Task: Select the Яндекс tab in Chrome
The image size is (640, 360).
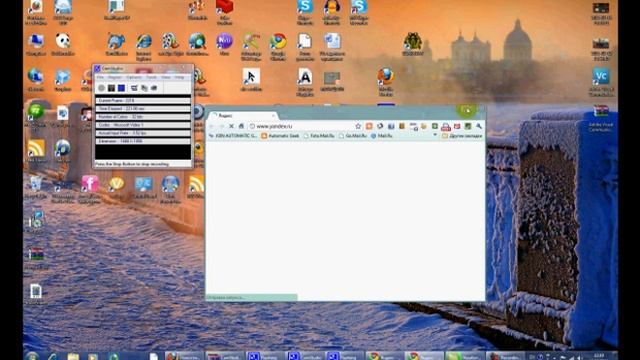Action: pyautogui.click(x=242, y=116)
